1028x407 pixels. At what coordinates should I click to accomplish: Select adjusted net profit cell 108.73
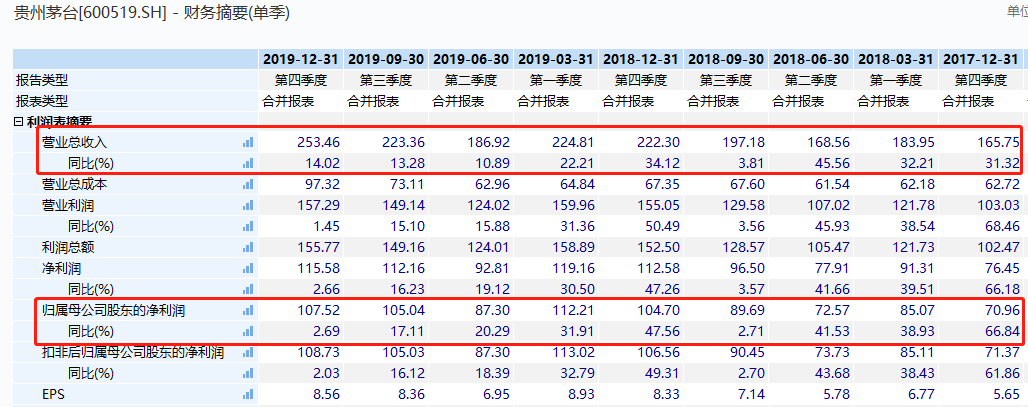pyautogui.click(x=319, y=353)
